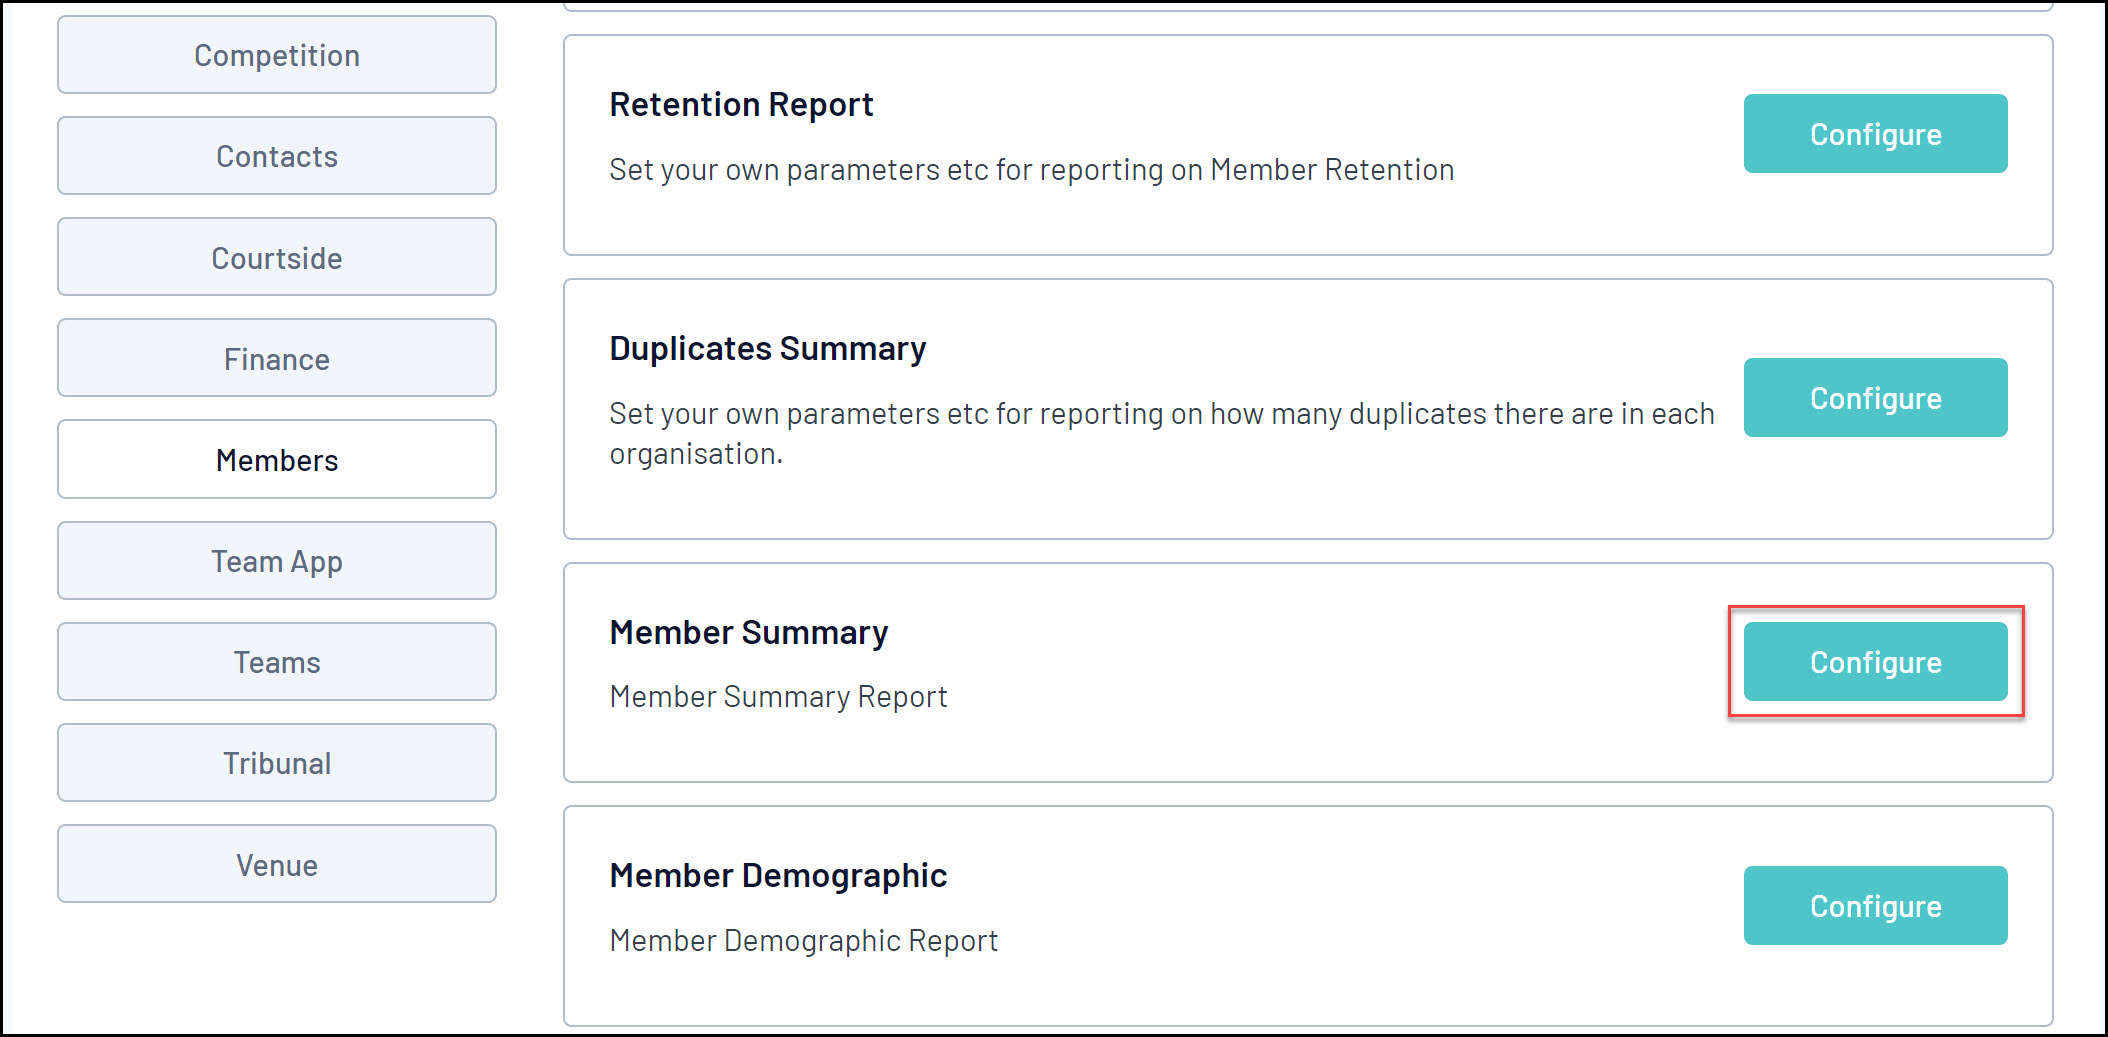The width and height of the screenshot is (2108, 1037).
Task: Click Configure for Duplicates Summary
Action: 1875,398
